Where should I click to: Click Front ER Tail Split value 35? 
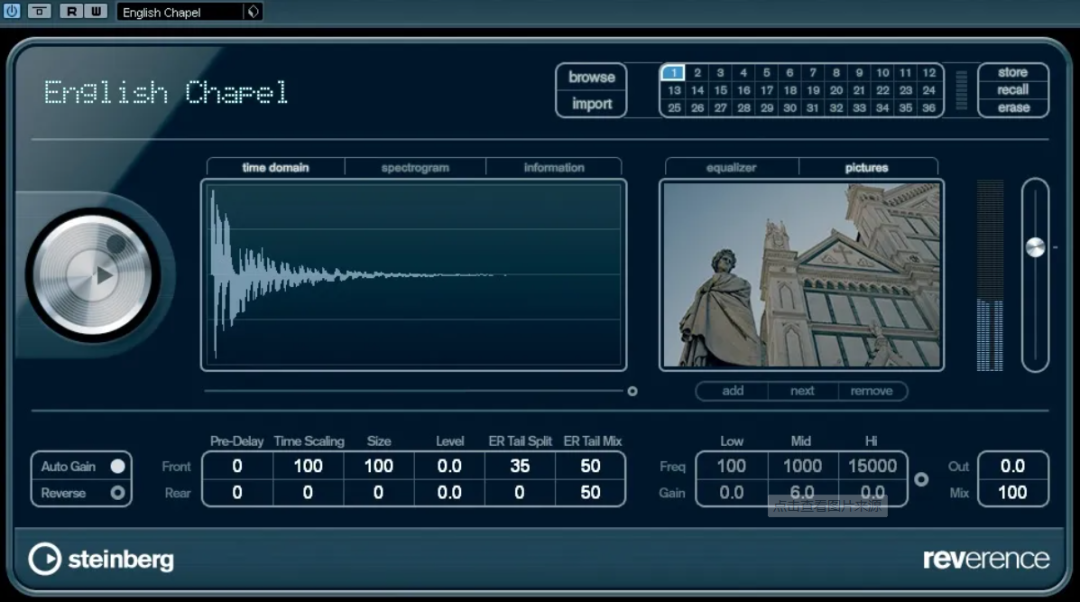520,466
